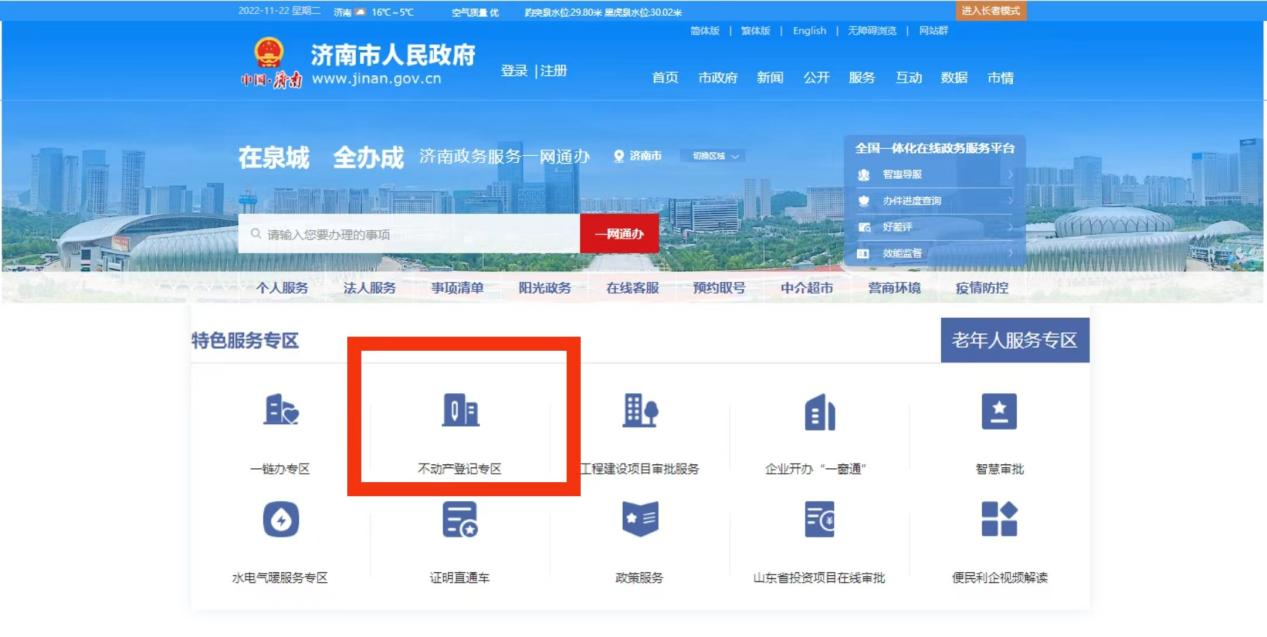
Task: Open the 智慧审批 icon
Action: 999,411
